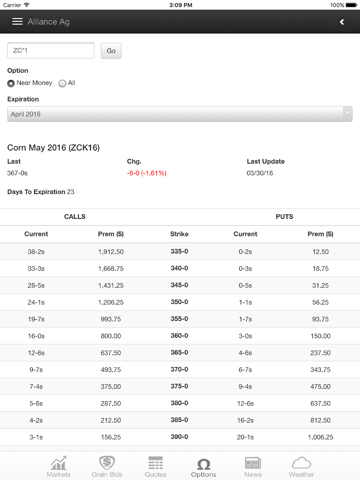
Task: Tap the back arrow in header
Action: coord(342,22)
